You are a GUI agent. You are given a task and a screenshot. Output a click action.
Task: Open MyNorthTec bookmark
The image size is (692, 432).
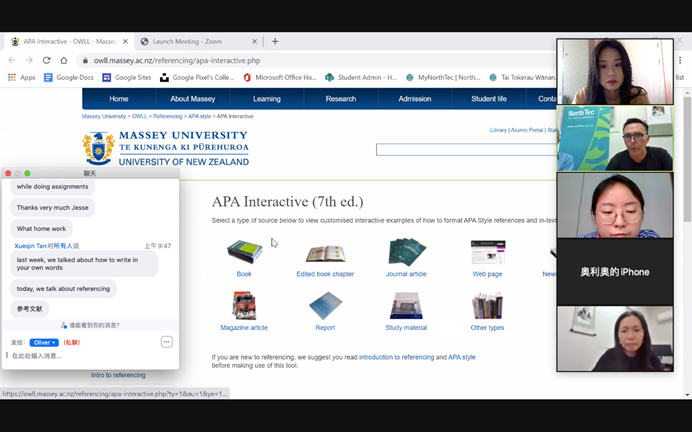tap(443, 78)
